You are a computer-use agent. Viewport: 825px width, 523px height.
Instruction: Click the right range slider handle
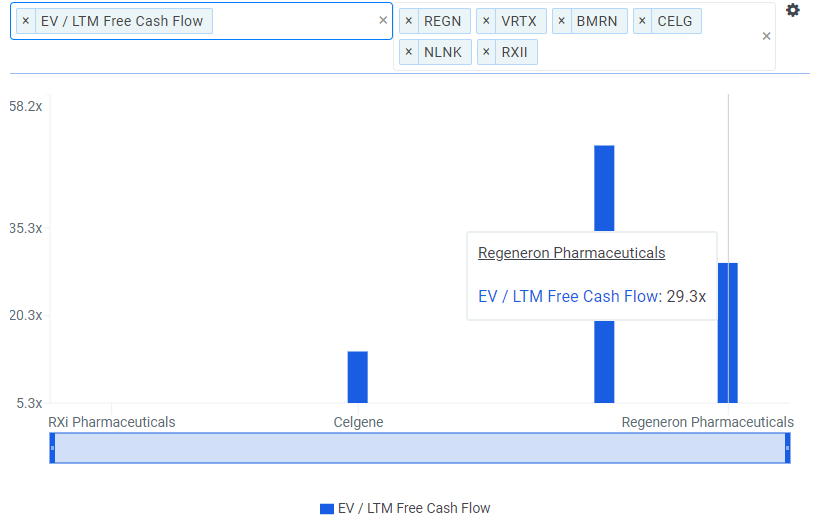pyautogui.click(x=787, y=448)
